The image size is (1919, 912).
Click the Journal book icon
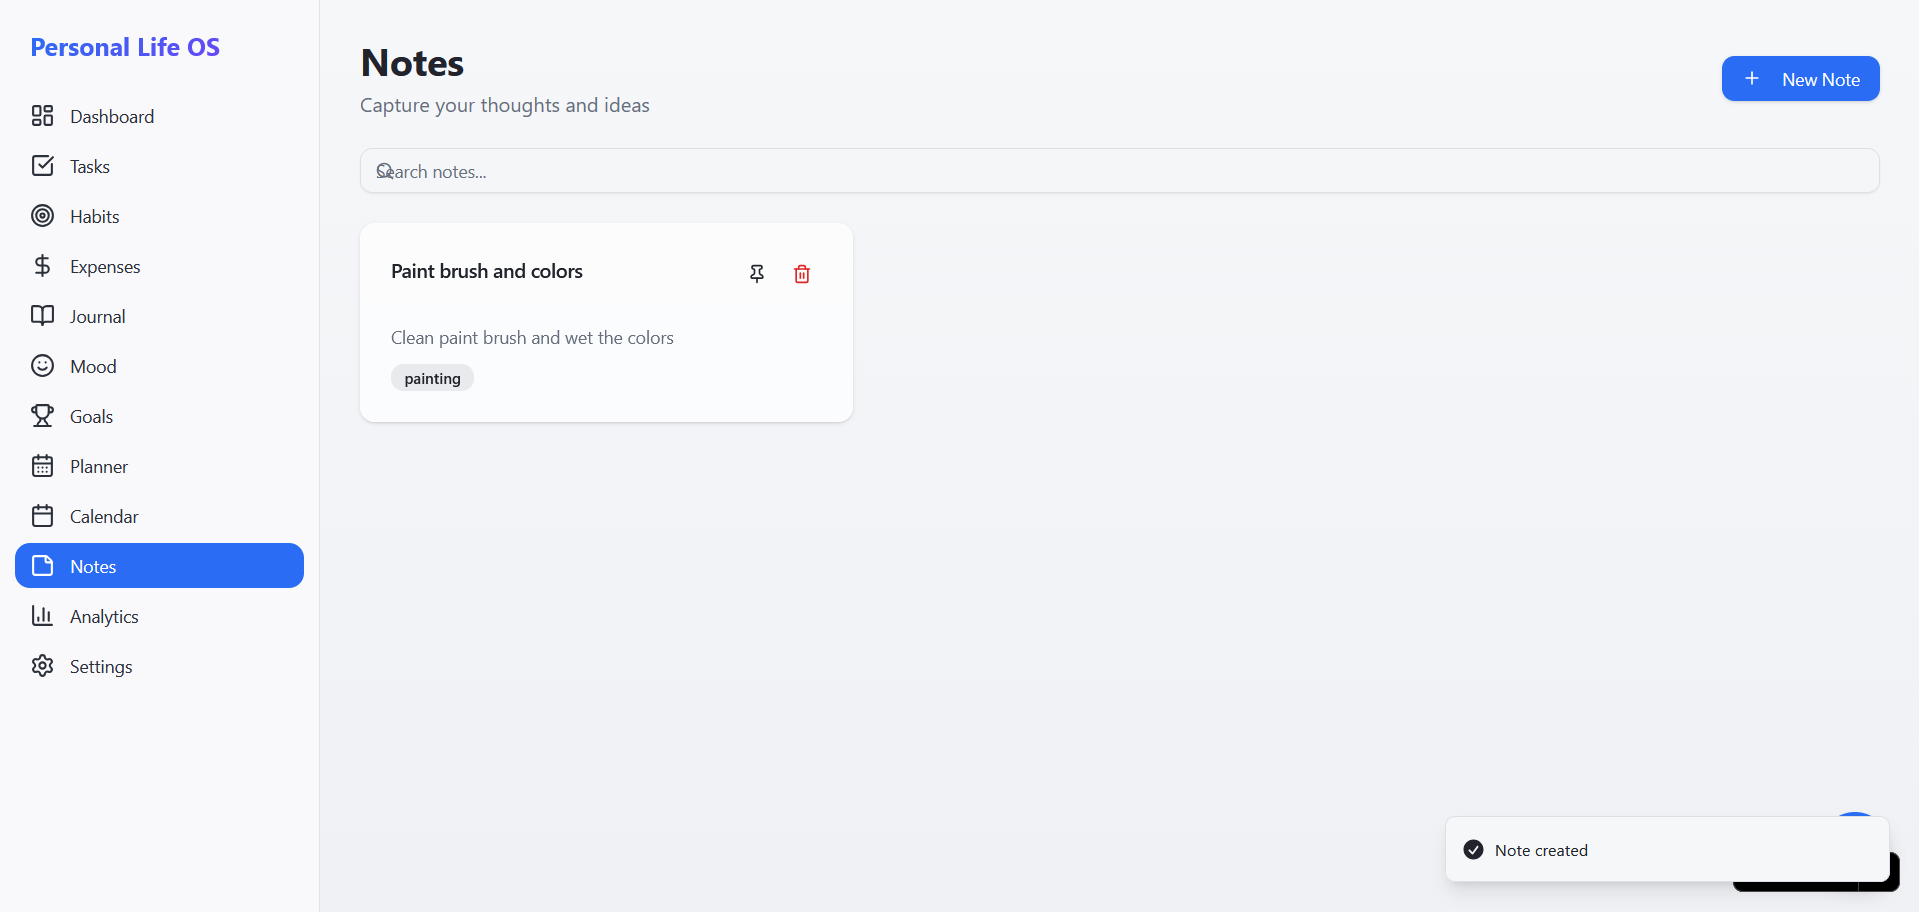point(42,316)
